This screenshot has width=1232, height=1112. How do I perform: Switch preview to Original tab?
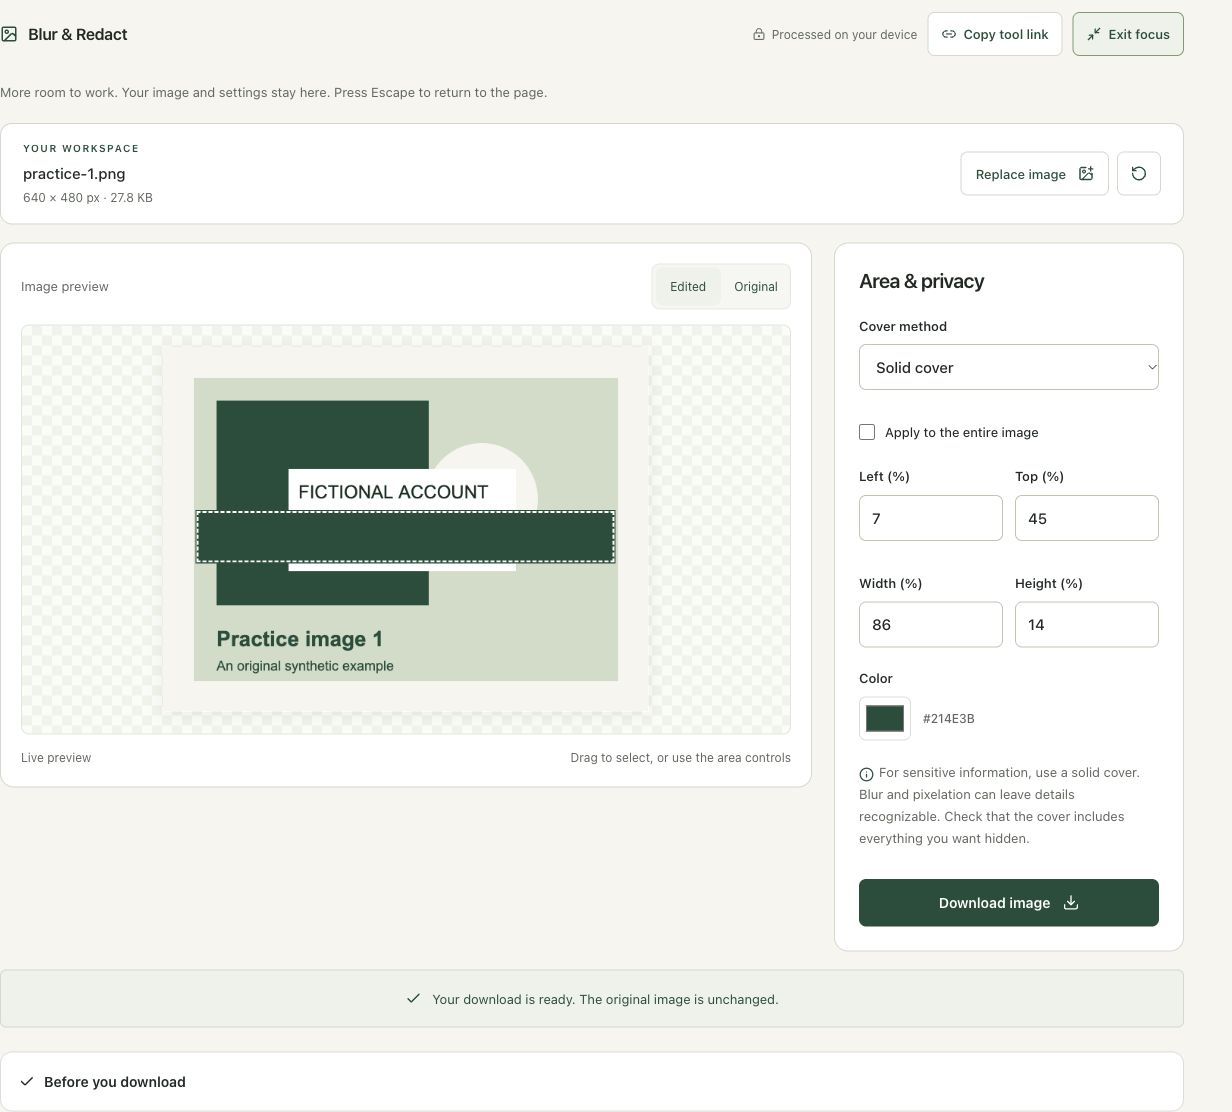756,286
